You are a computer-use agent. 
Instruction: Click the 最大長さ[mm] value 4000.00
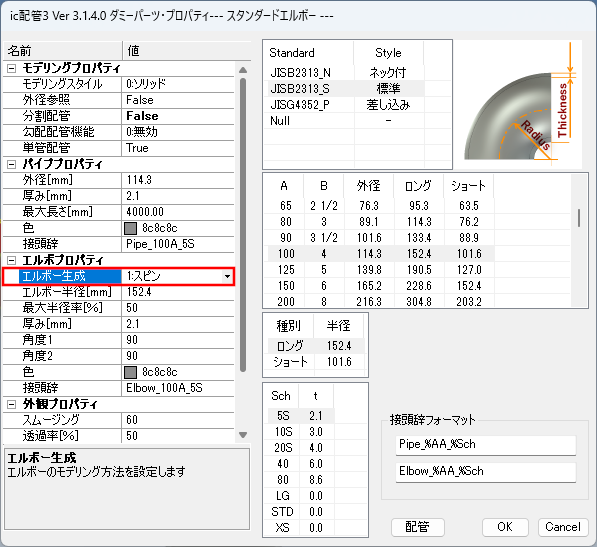pyautogui.click(x=178, y=212)
